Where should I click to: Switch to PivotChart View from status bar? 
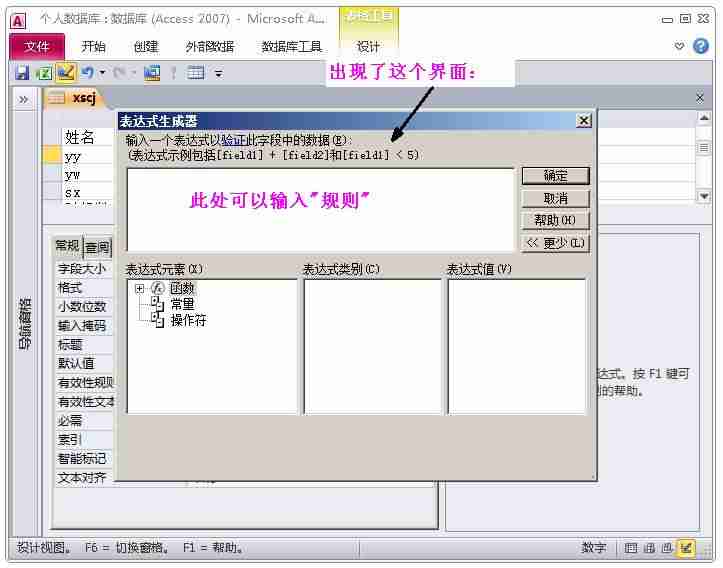tap(667, 548)
